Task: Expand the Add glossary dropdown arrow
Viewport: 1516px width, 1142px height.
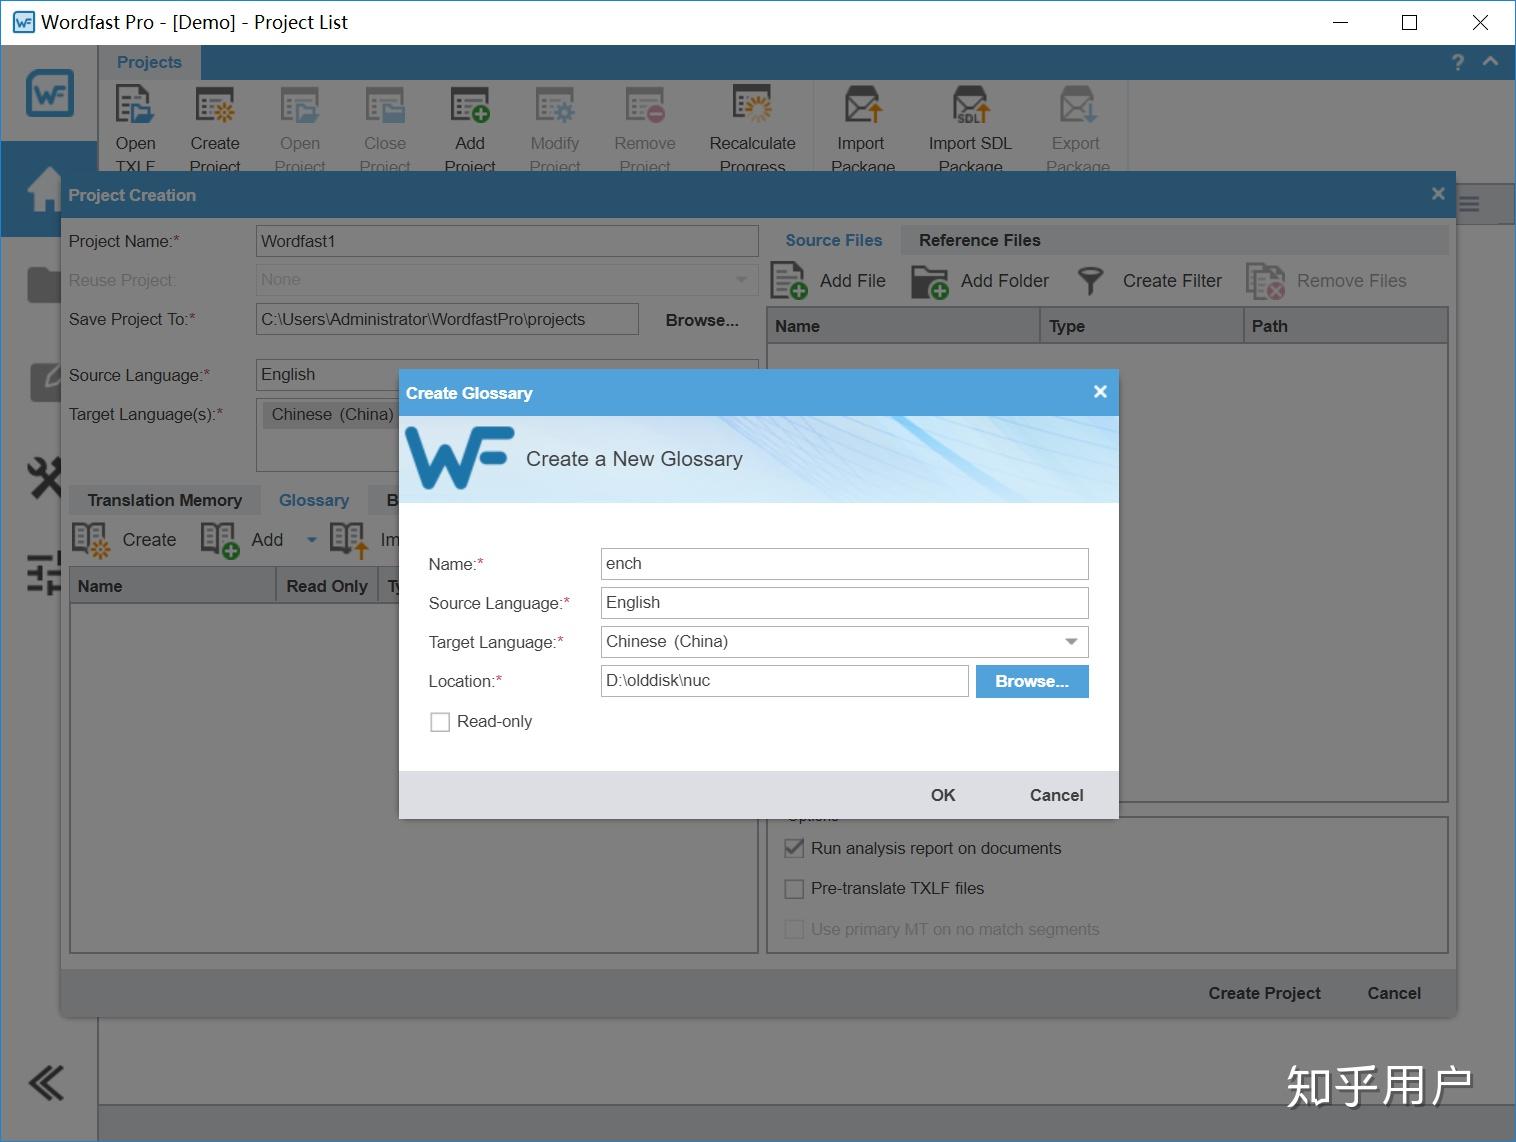Action: [311, 540]
